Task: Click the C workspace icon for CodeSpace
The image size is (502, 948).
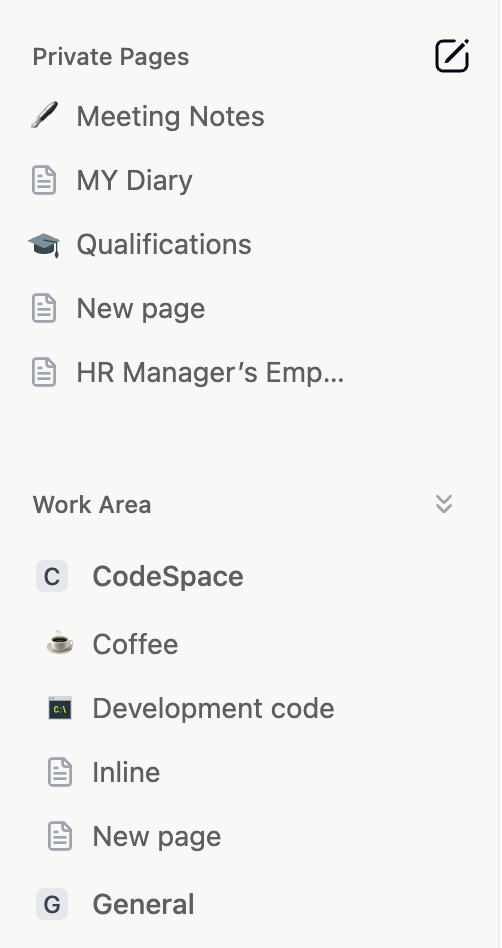Action: (52, 576)
